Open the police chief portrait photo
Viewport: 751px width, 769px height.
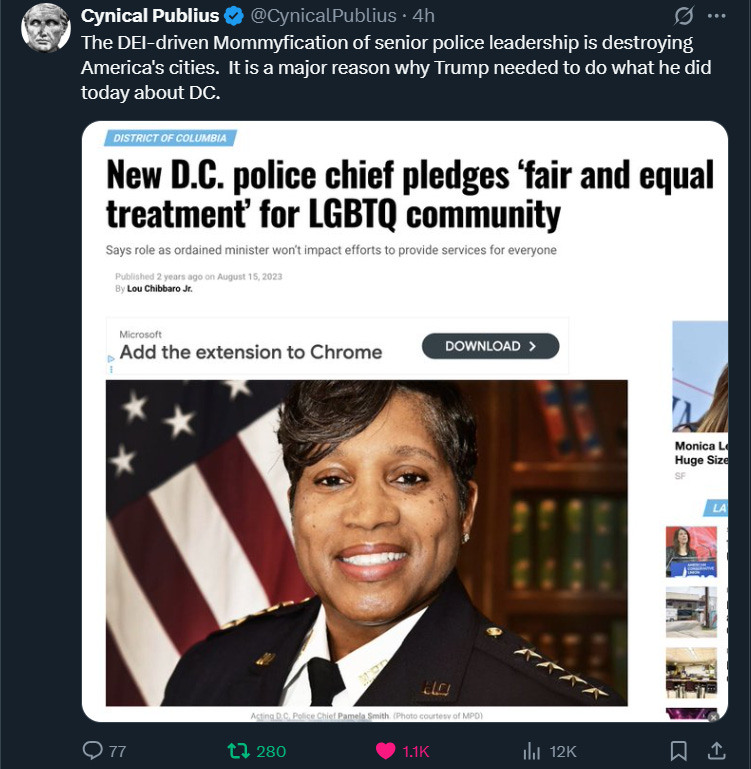(366, 543)
